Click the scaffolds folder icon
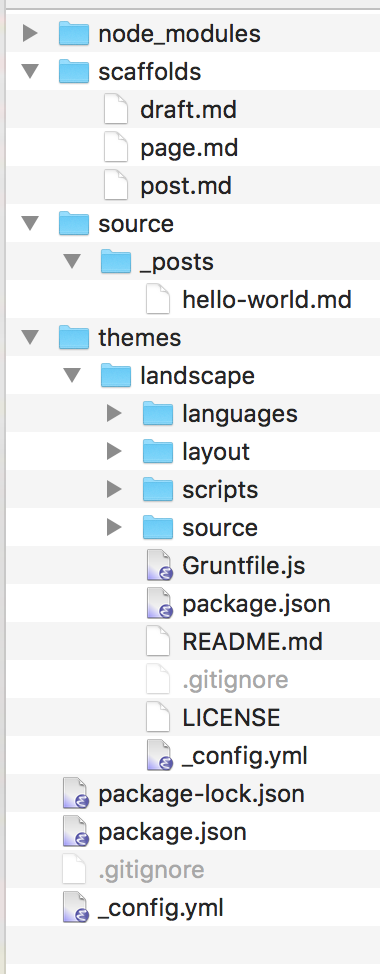The height and width of the screenshot is (974, 380). click(x=74, y=71)
